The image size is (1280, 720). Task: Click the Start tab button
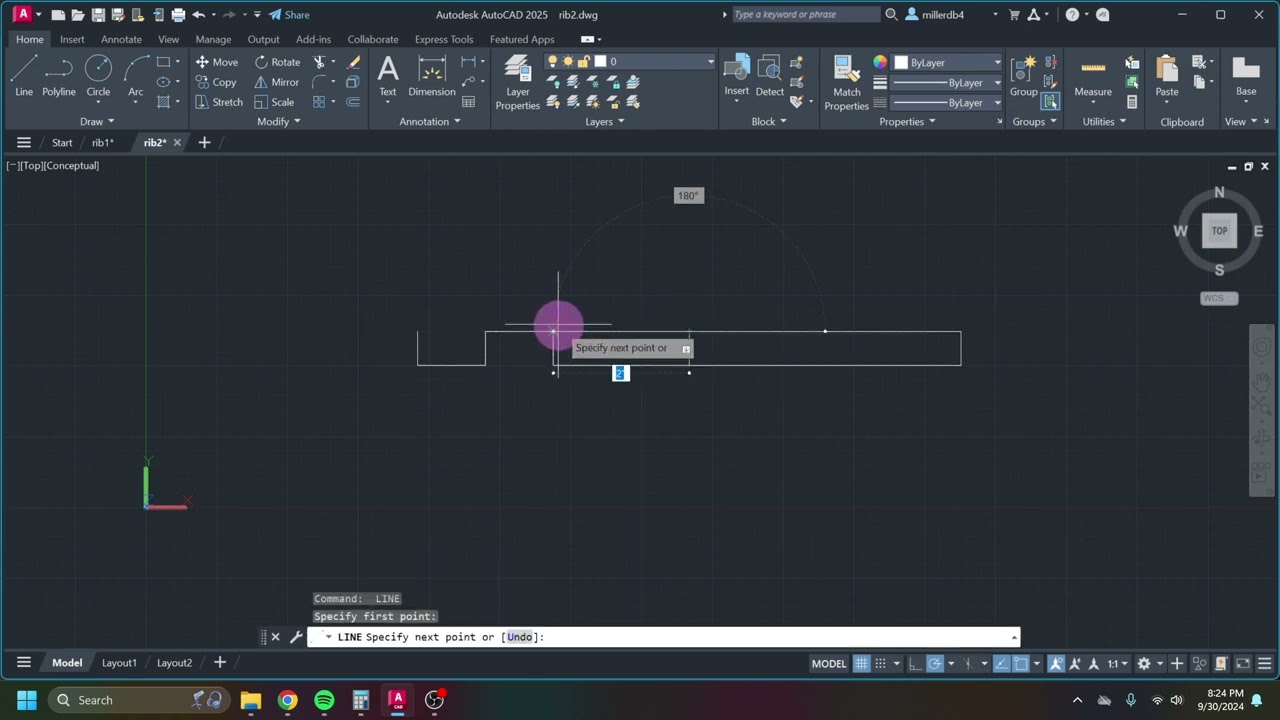point(62,143)
